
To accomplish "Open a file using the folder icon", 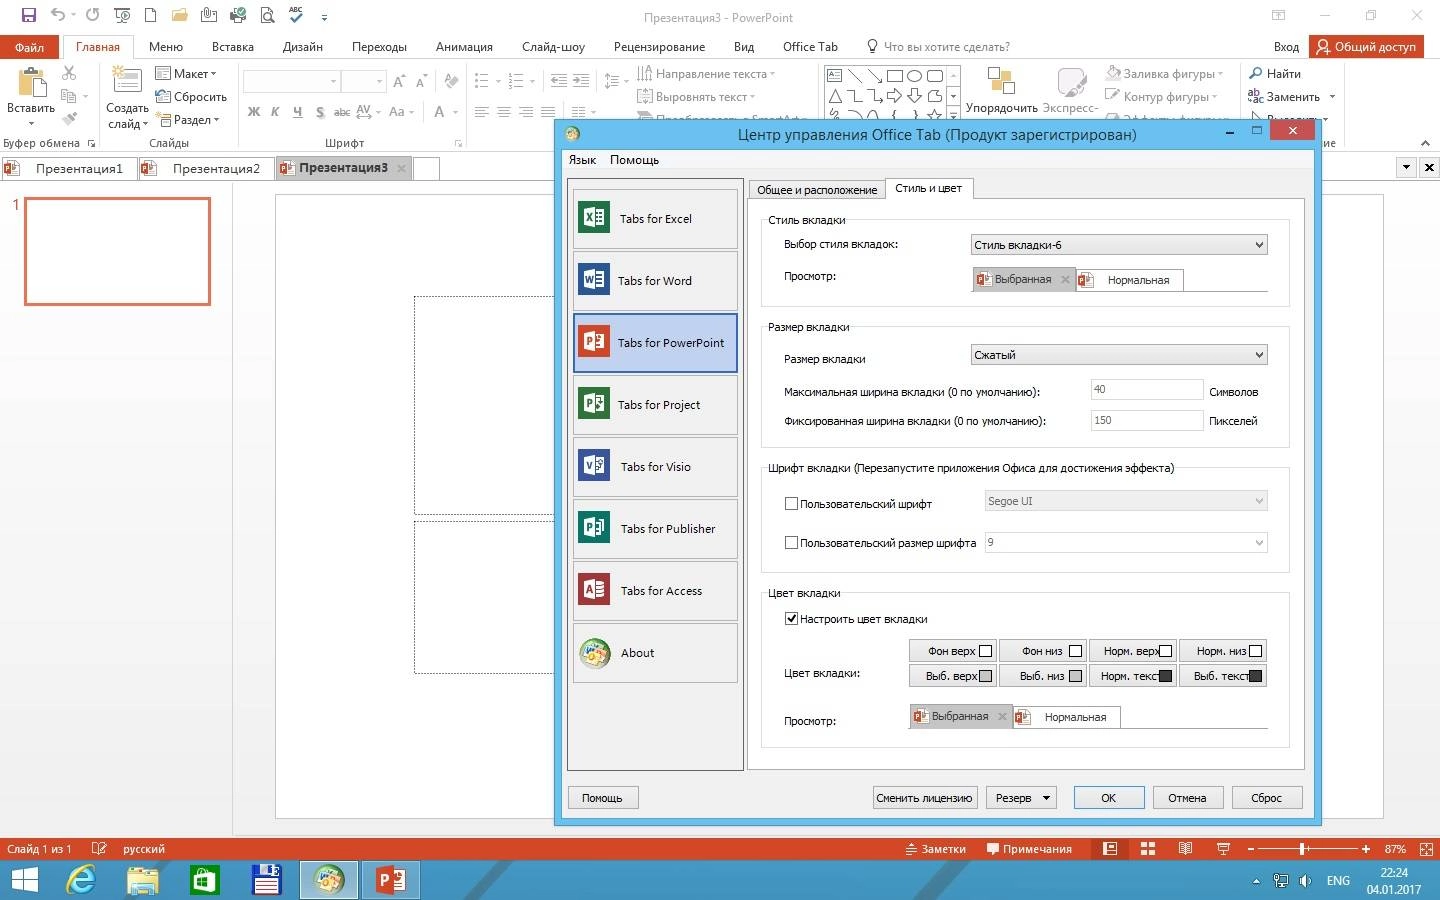I will pos(180,15).
